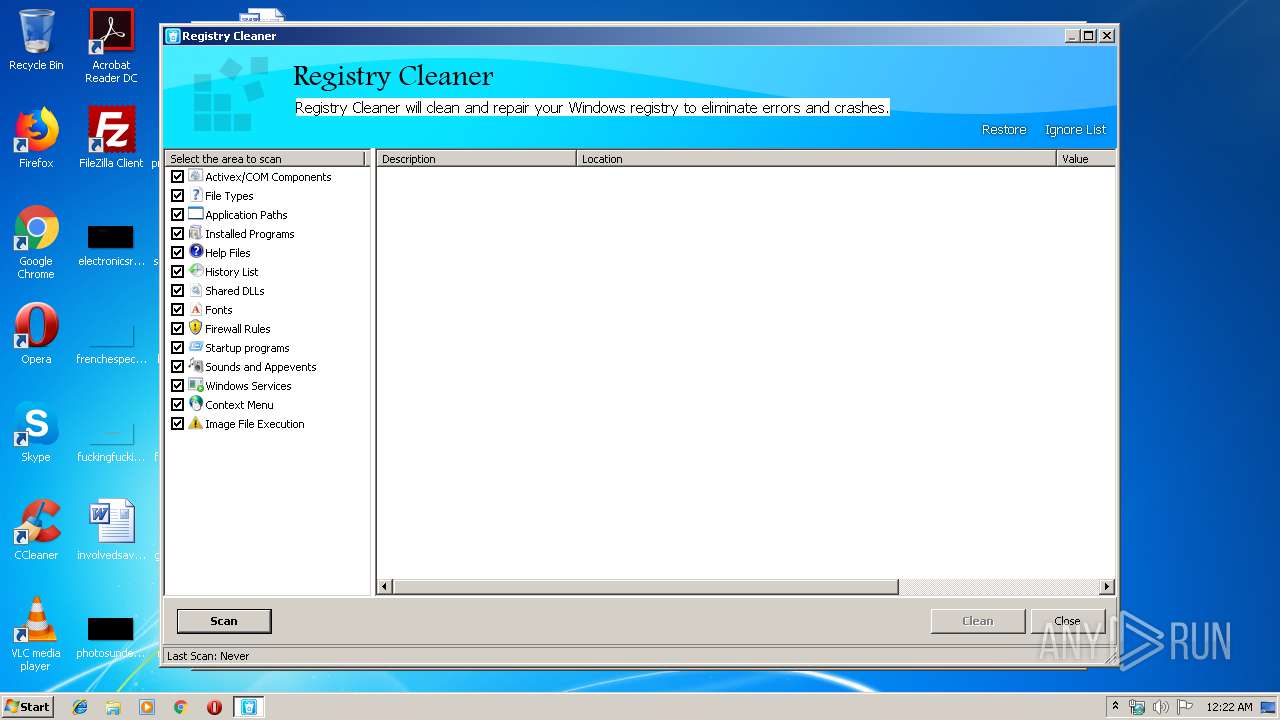
Task: Click the Opera icon in taskbar
Action: (x=214, y=707)
